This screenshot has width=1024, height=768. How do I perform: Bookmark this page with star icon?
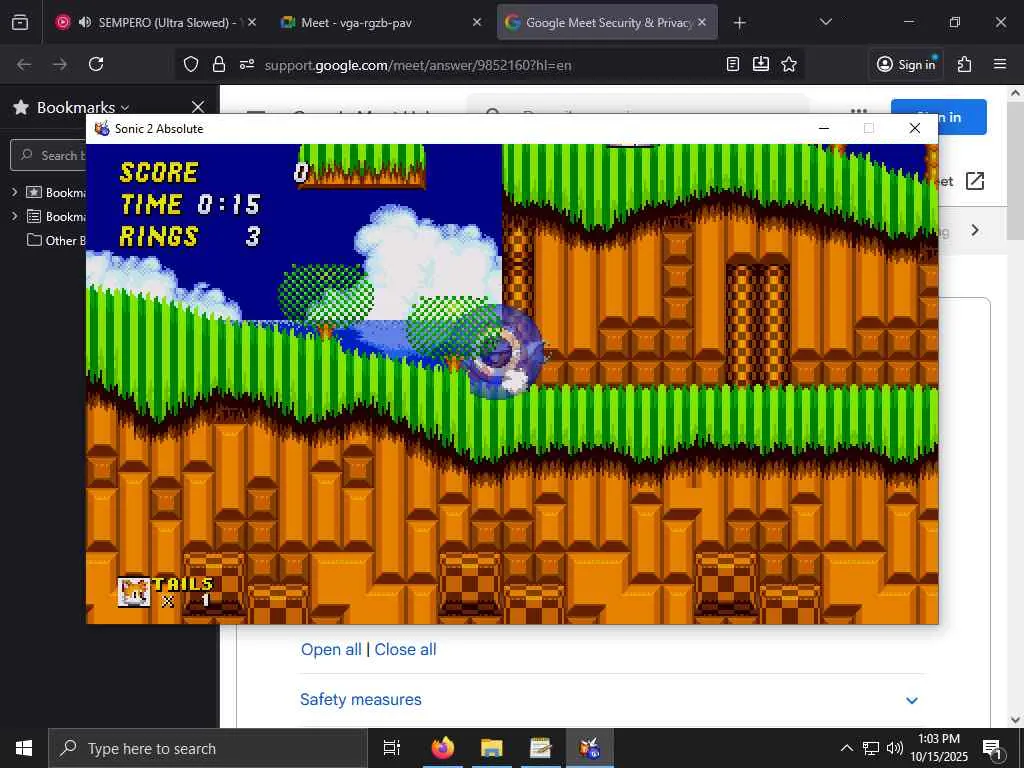click(x=789, y=64)
